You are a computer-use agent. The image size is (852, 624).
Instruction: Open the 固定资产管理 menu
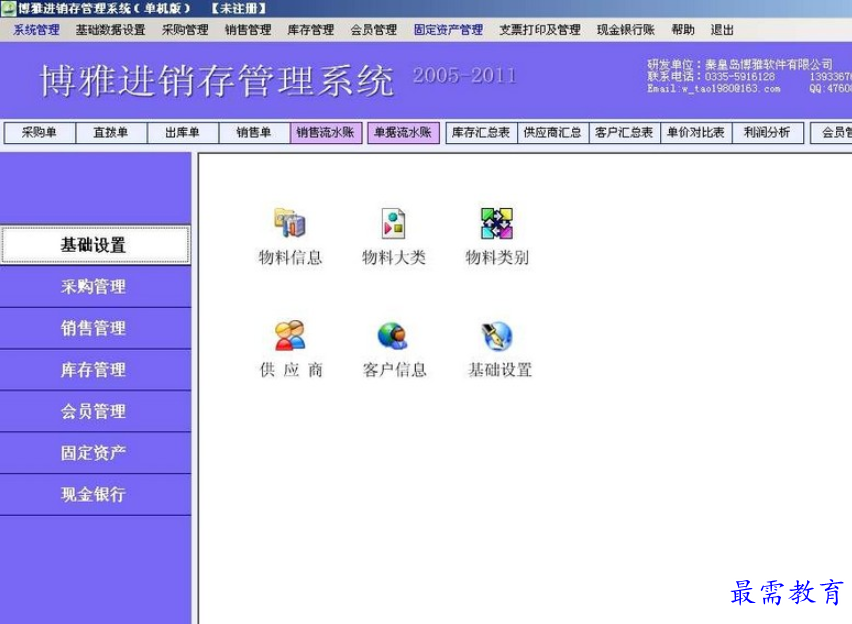click(448, 30)
